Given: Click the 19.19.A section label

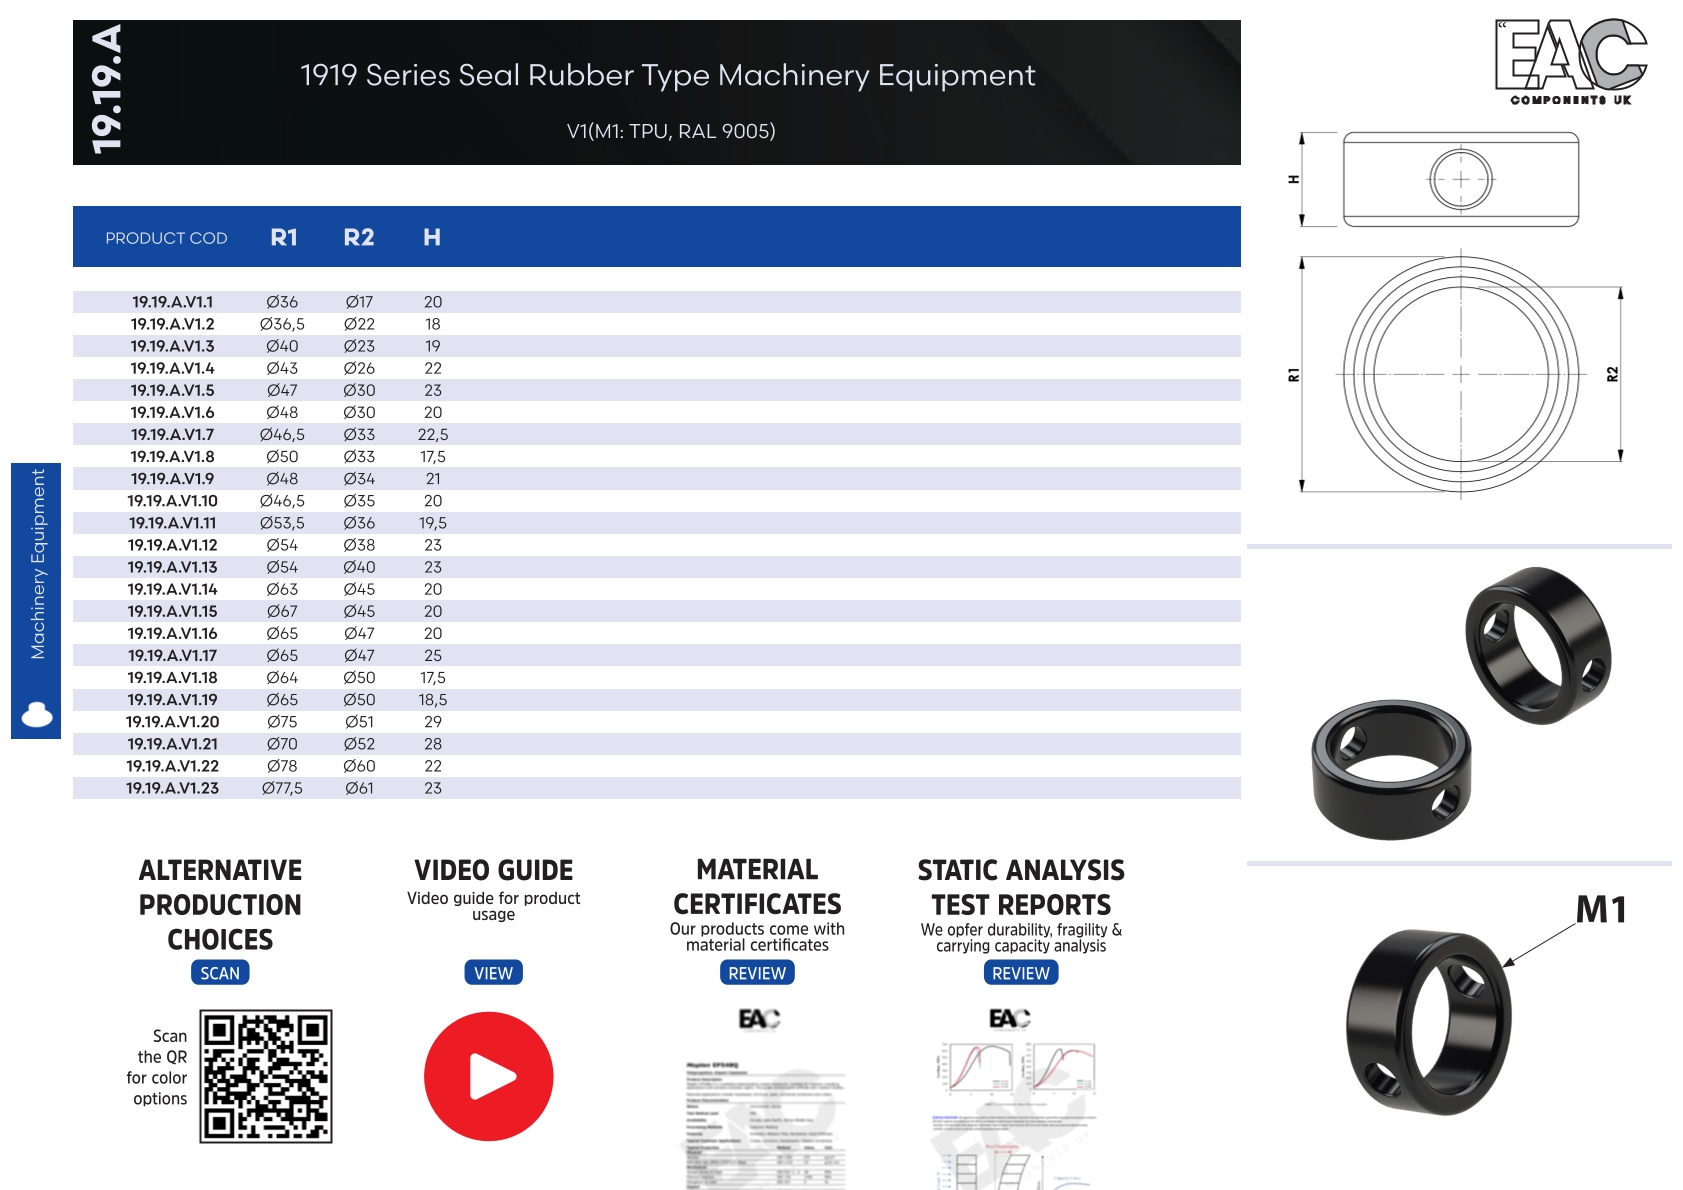Looking at the screenshot, I should click(x=106, y=90).
